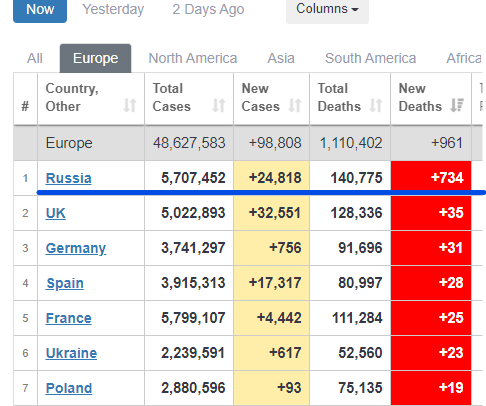Select Europe total cases 48,627,583

point(189,143)
